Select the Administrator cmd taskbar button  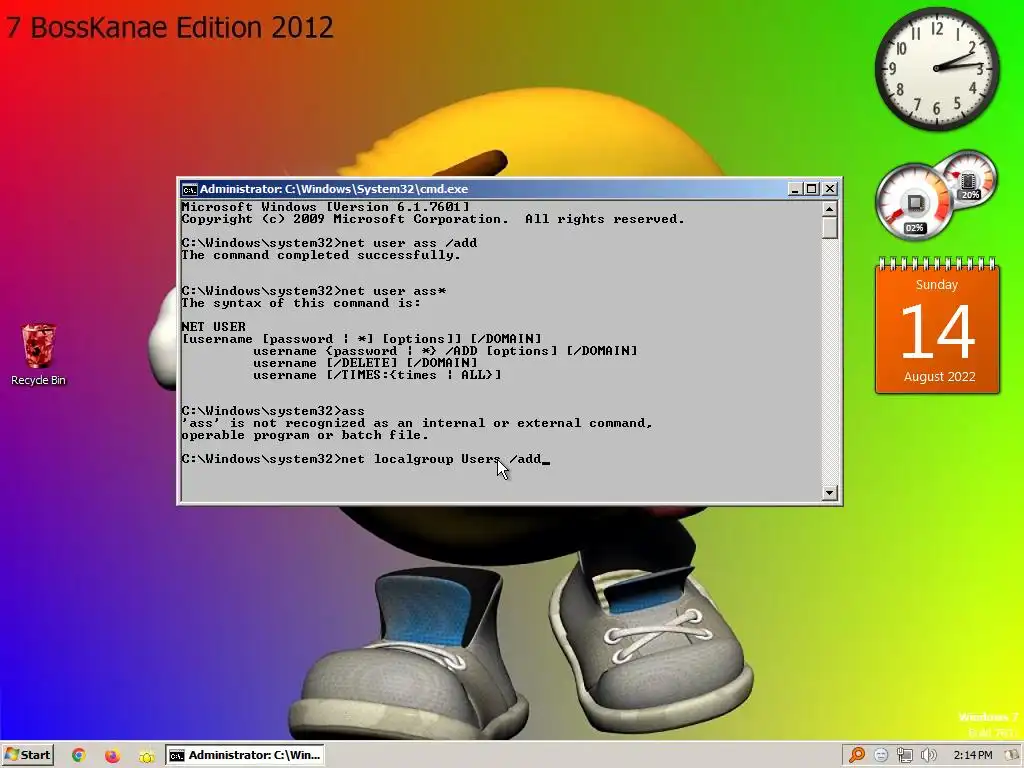point(246,755)
